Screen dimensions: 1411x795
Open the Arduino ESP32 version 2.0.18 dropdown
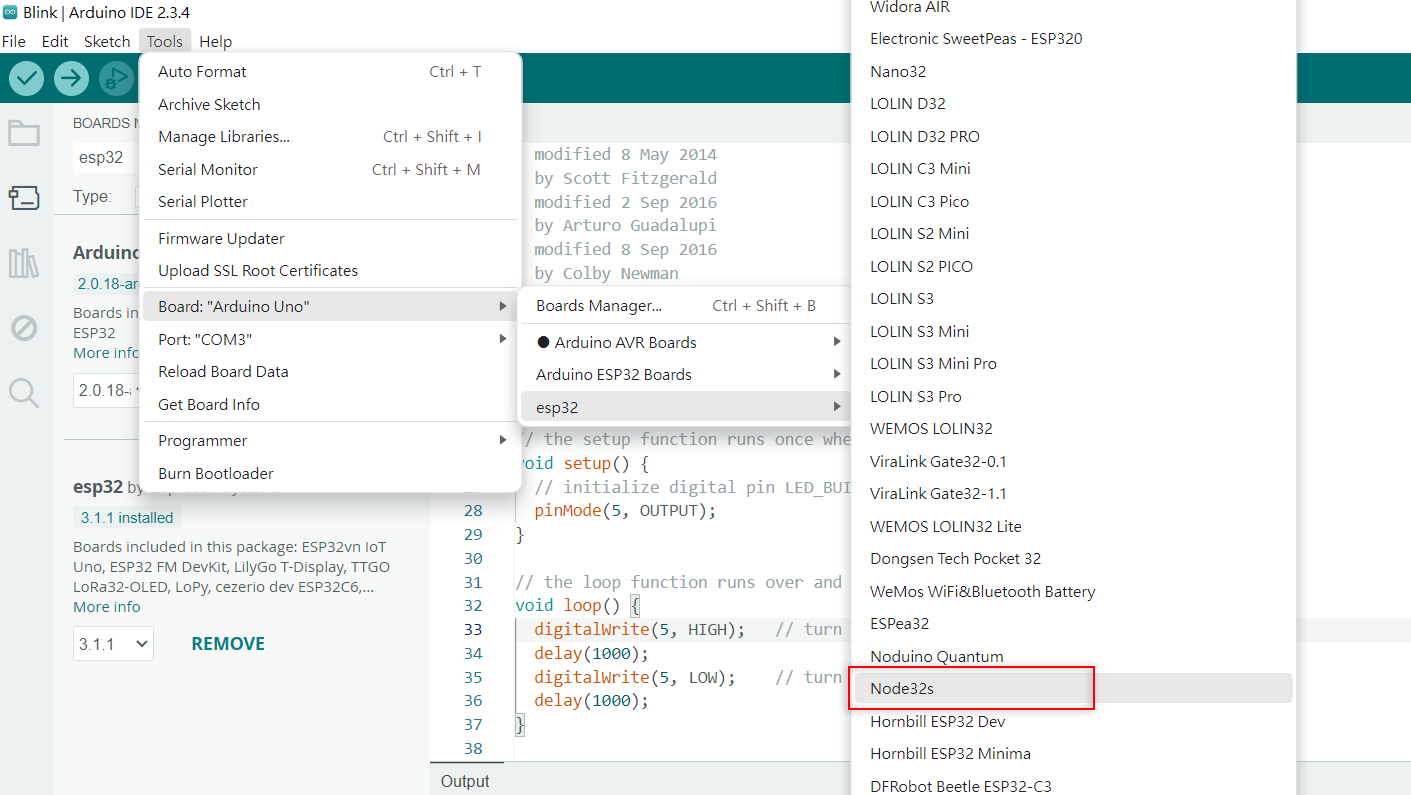[x=106, y=390]
